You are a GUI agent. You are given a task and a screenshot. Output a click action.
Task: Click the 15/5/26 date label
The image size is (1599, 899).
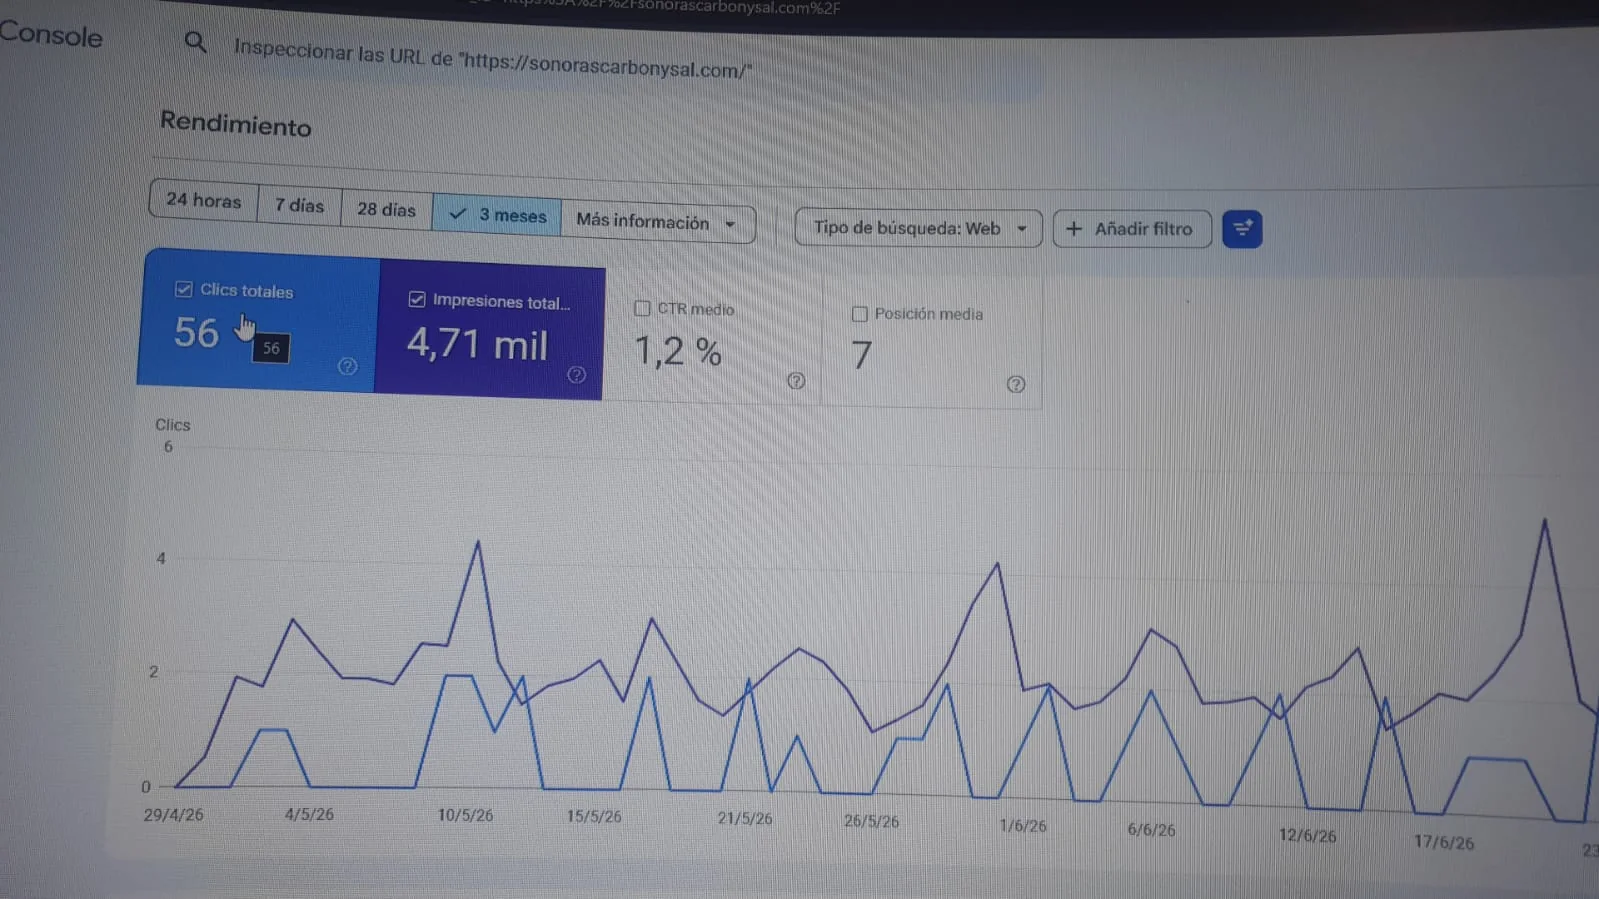coord(594,817)
